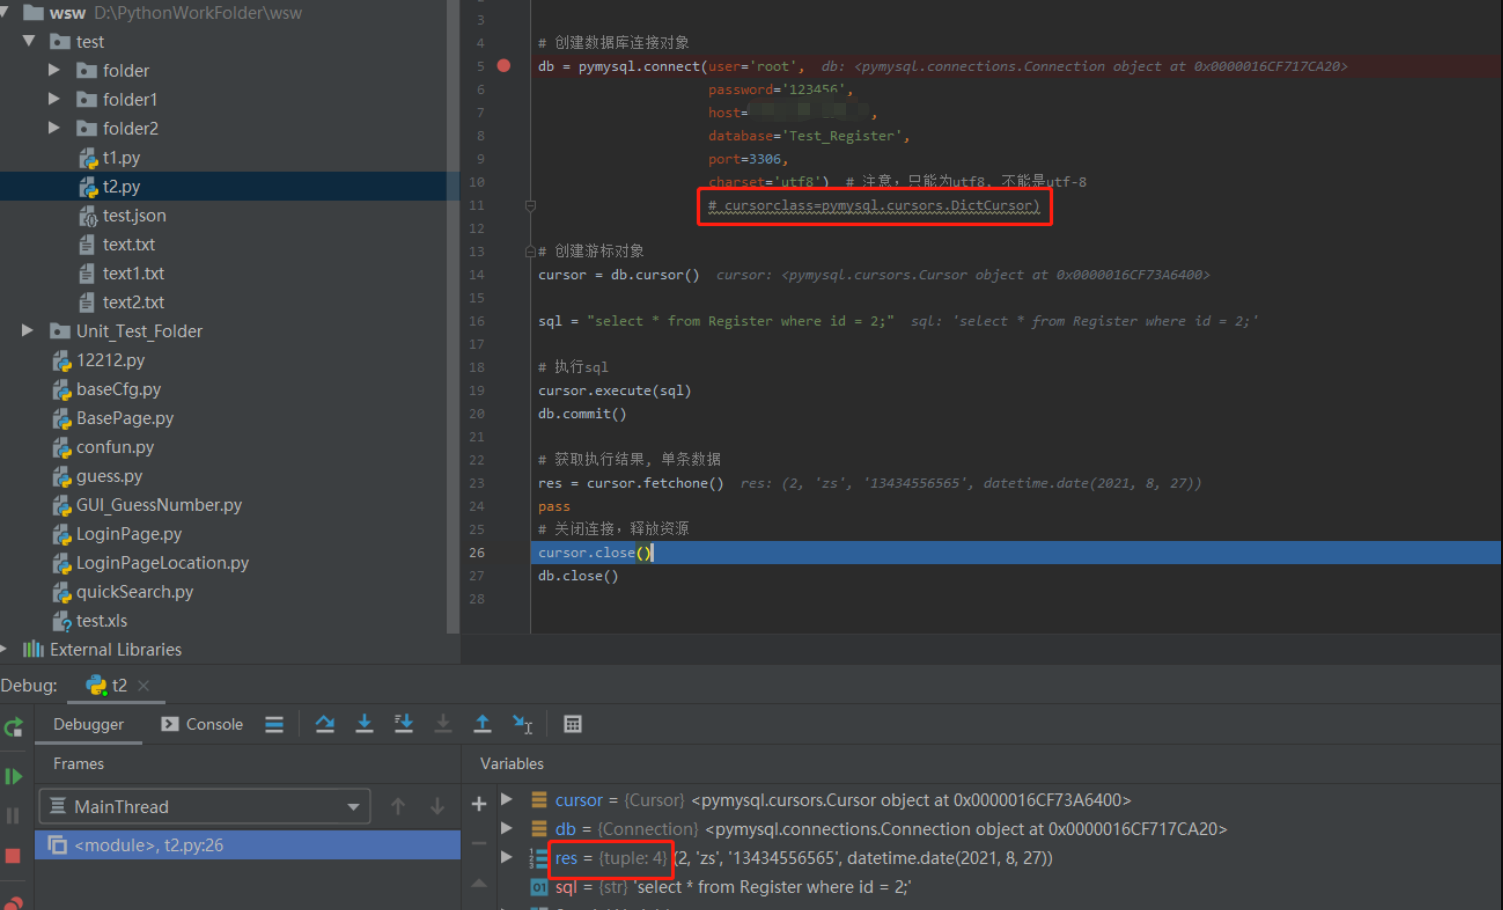This screenshot has height=910, width=1503.
Task: Click cursor.execute(sql) line in editor
Action: (614, 391)
